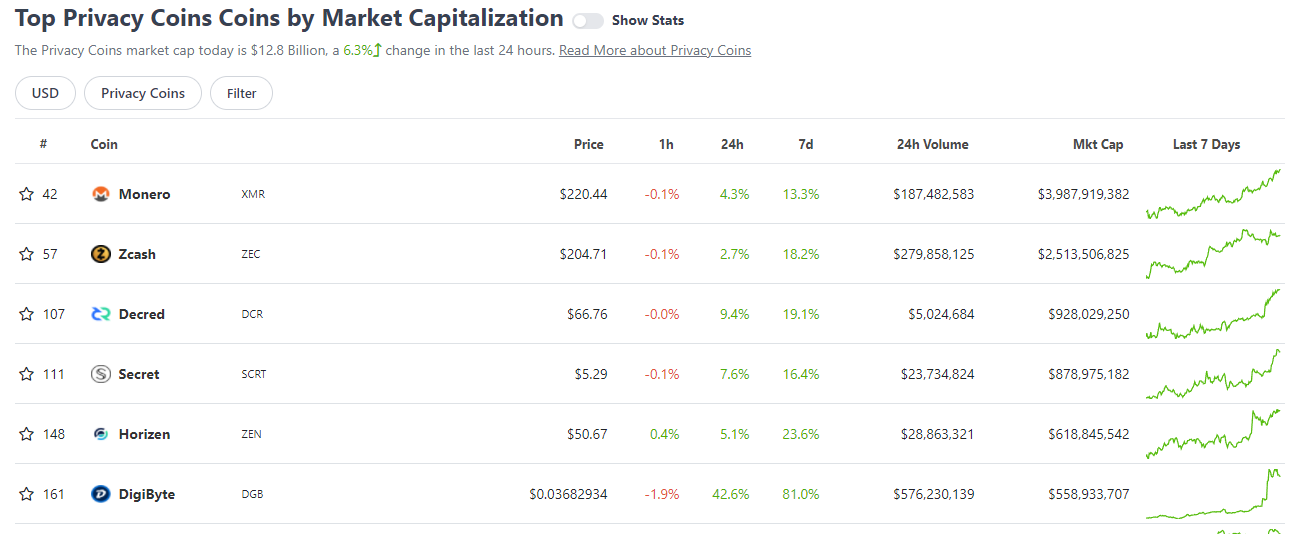Click the Decred coin logo icon
Image resolution: width=1309 pixels, height=534 pixels.
[100, 314]
